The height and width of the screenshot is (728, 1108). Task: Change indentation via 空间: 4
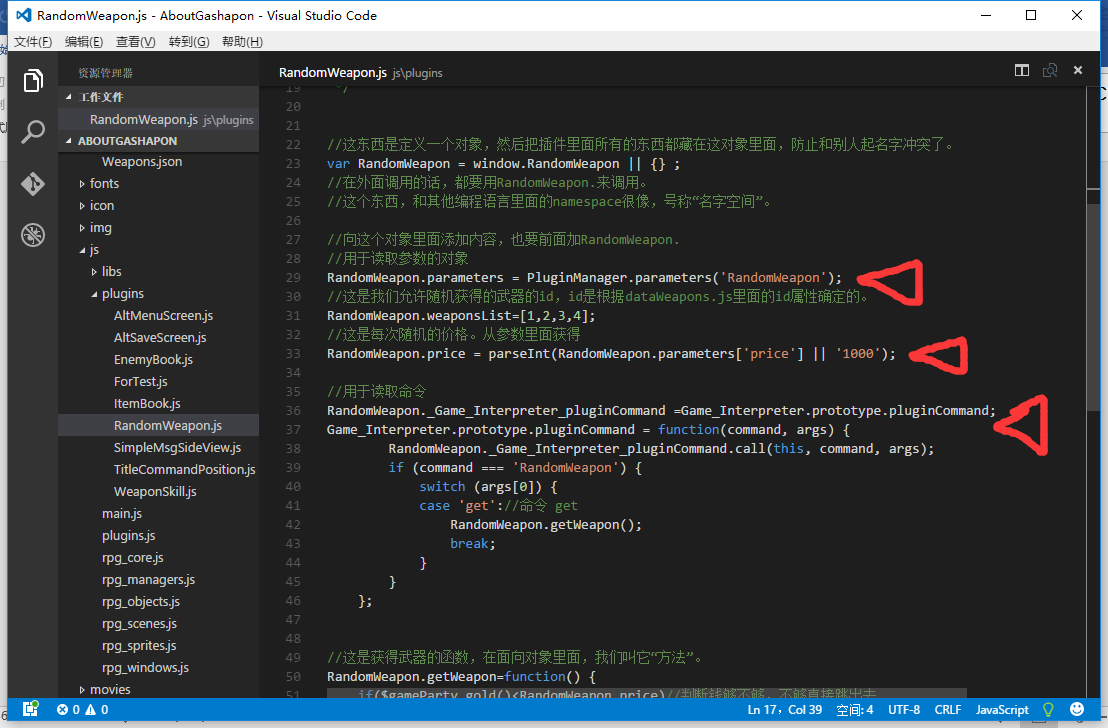855,710
